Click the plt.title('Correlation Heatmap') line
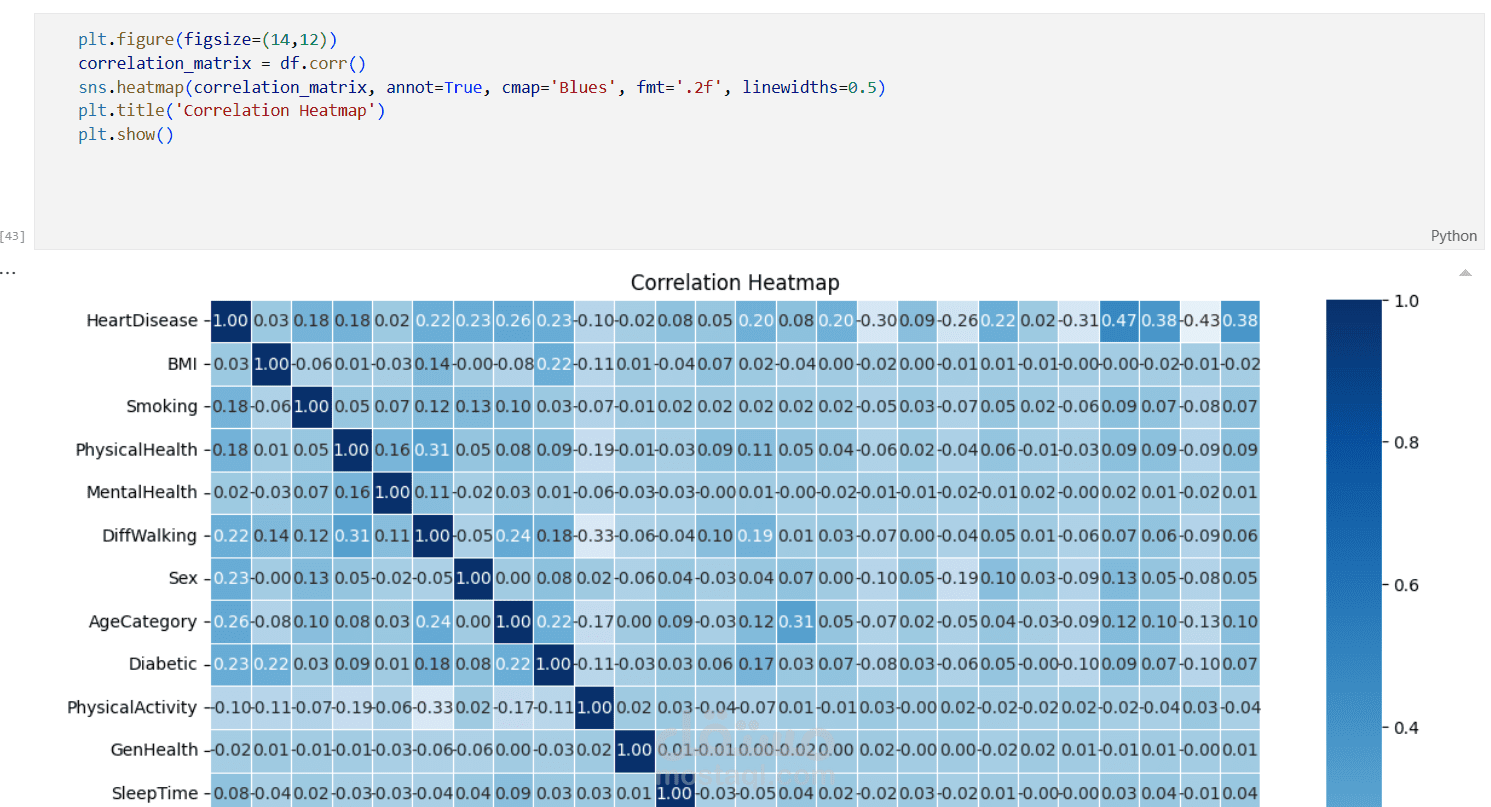Viewport: 1491px width, 807px height. [x=232, y=110]
